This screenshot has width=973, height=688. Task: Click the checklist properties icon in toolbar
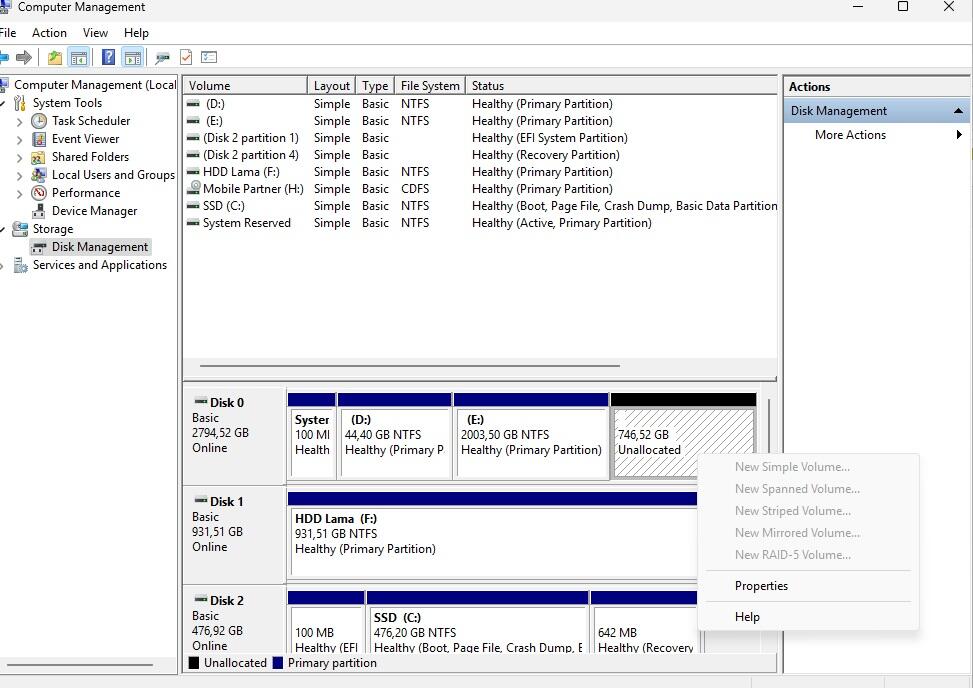click(208, 57)
